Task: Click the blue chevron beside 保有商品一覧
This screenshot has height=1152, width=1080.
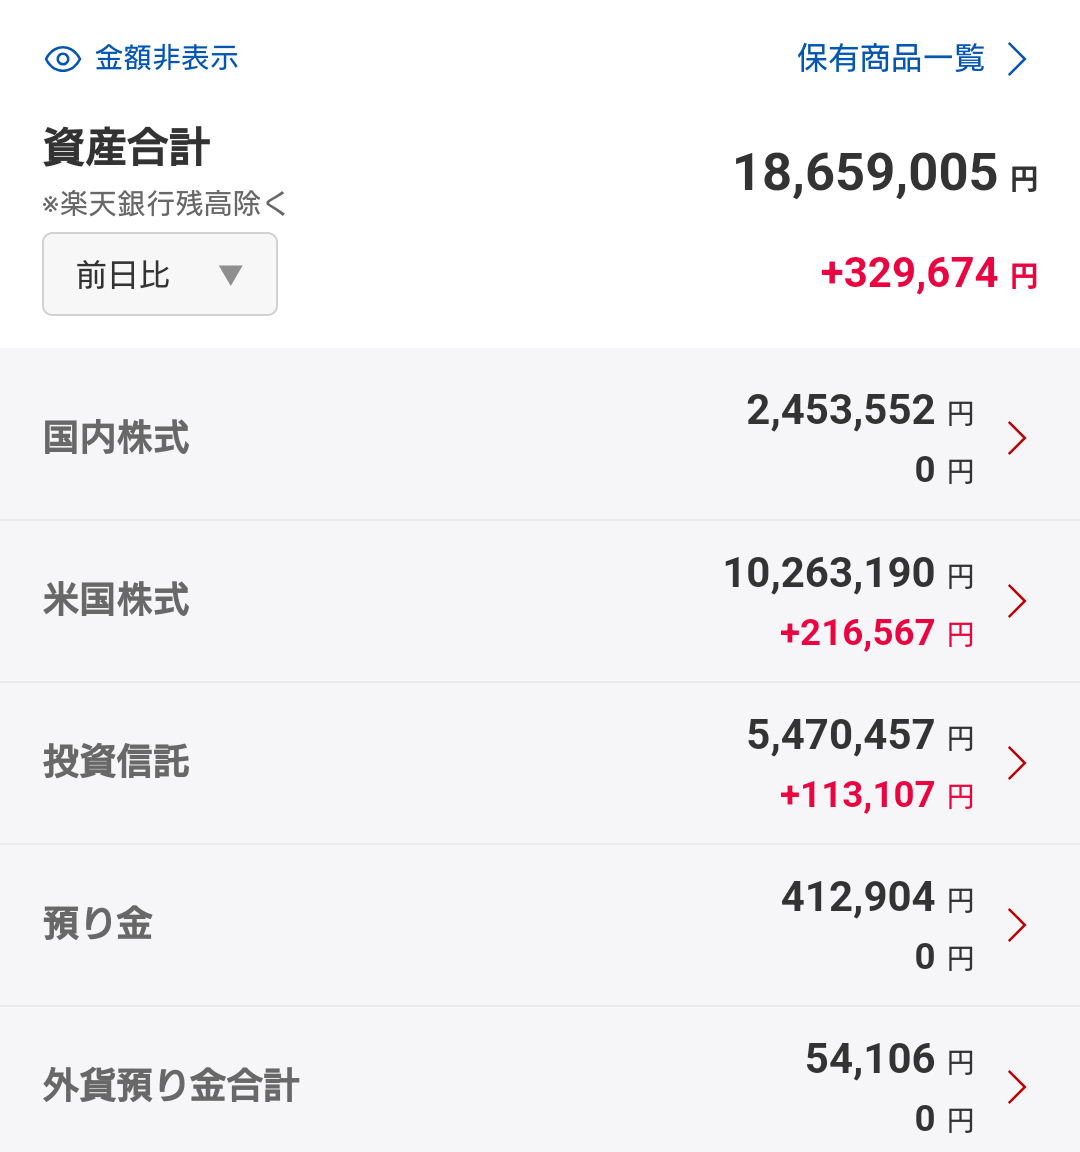Action: pyautogui.click(x=1017, y=59)
